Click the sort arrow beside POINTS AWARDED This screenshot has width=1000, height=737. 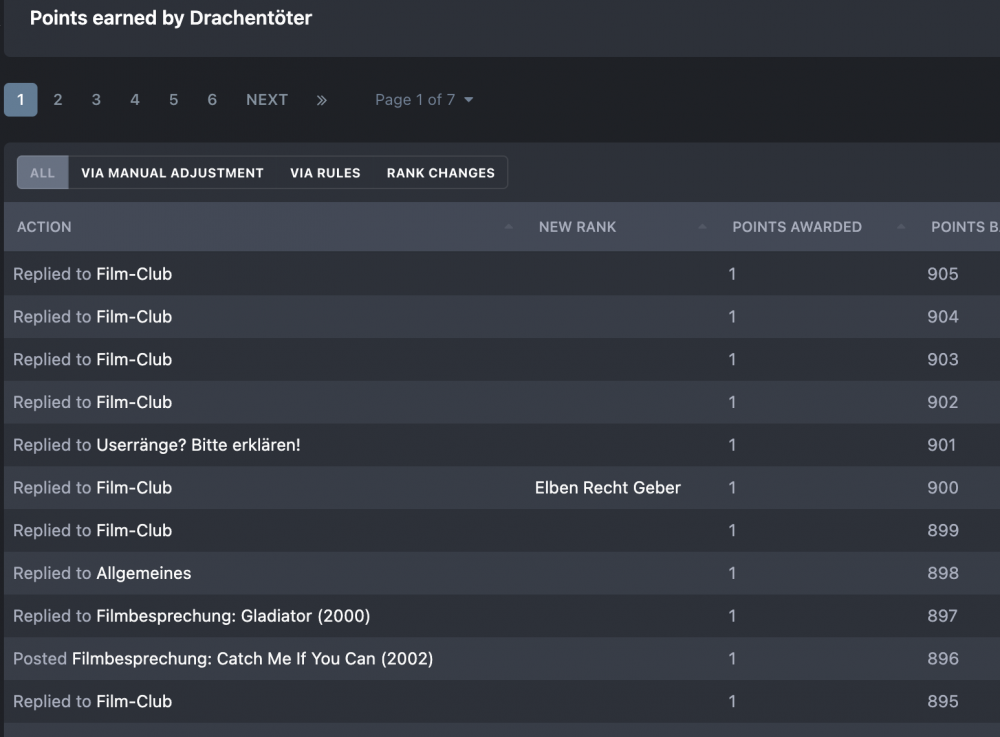point(902,227)
